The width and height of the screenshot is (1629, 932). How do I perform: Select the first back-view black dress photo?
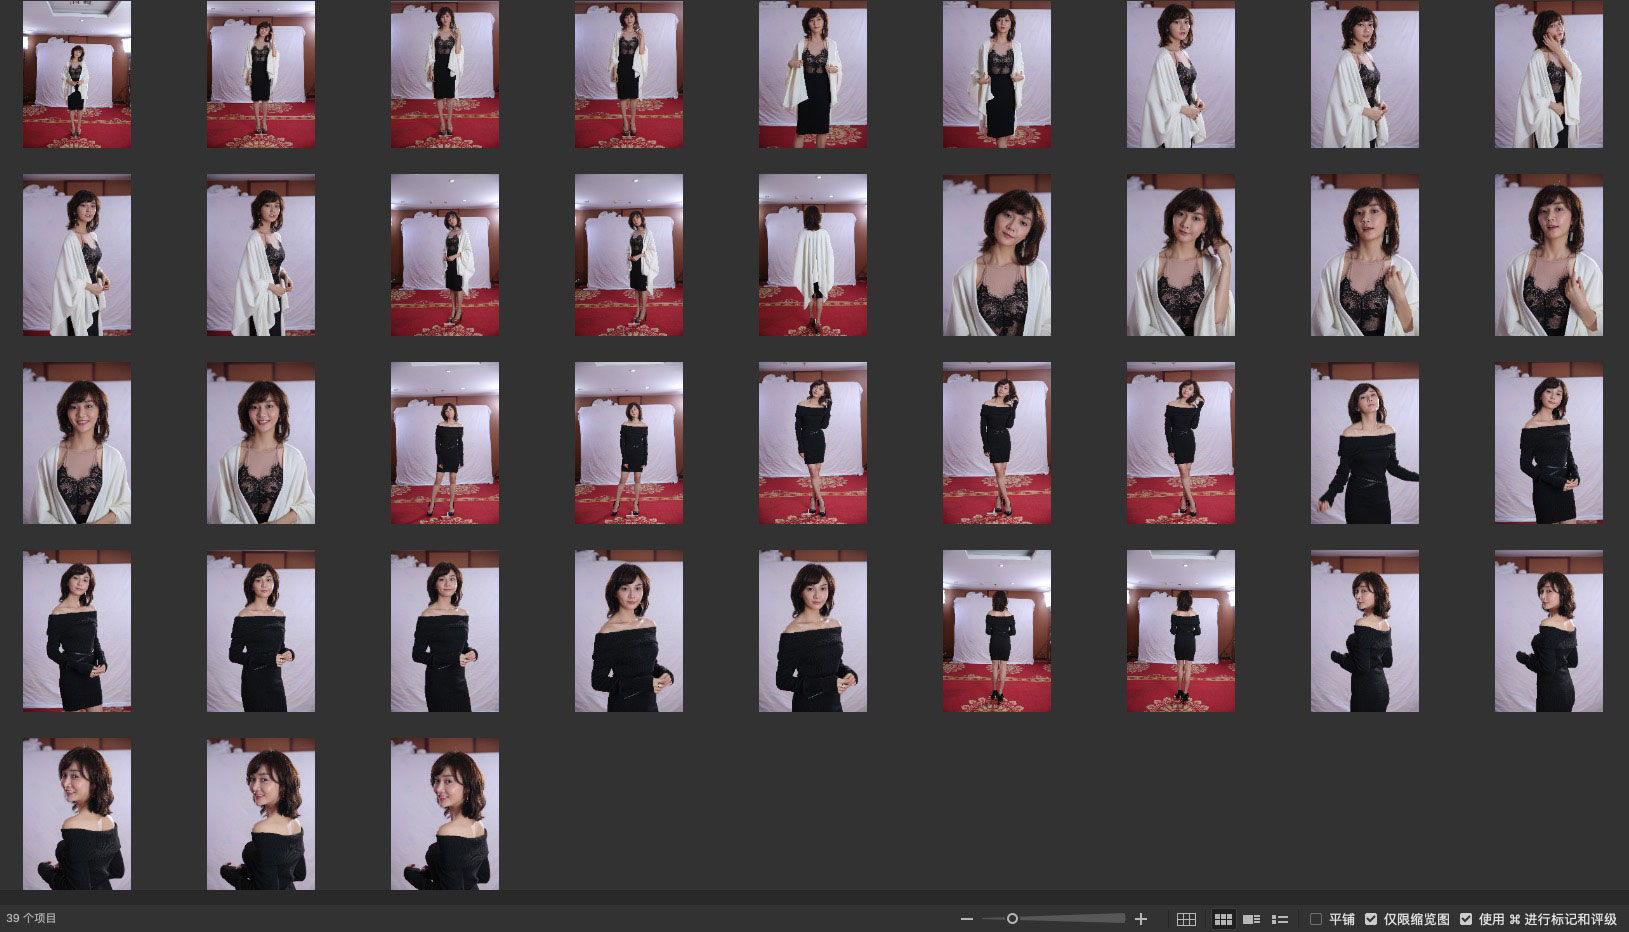point(997,631)
